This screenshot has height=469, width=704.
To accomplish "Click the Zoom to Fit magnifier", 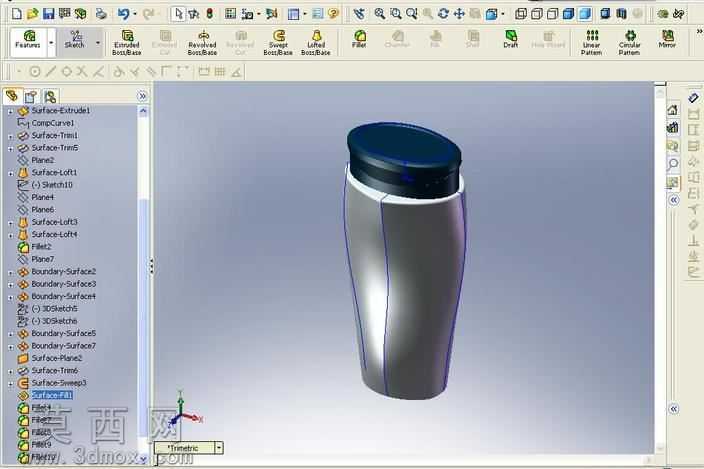I will coord(379,14).
